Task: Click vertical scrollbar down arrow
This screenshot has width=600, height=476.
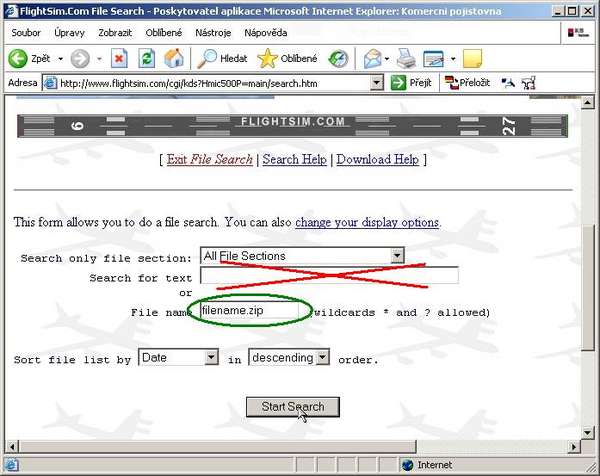Action: (x=588, y=432)
